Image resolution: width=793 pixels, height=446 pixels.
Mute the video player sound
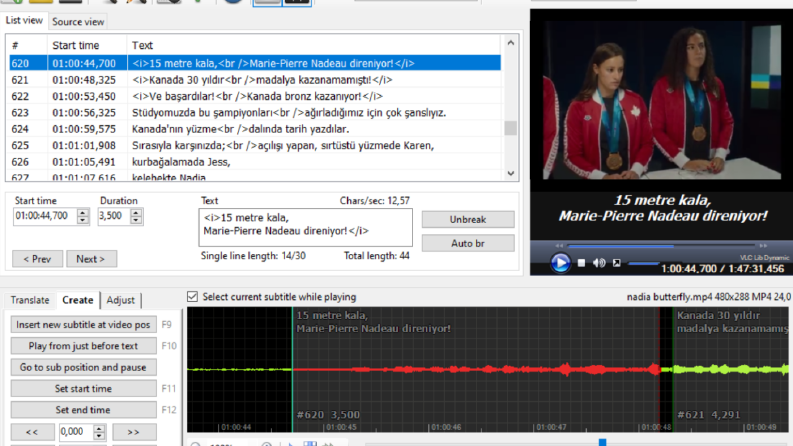599,263
